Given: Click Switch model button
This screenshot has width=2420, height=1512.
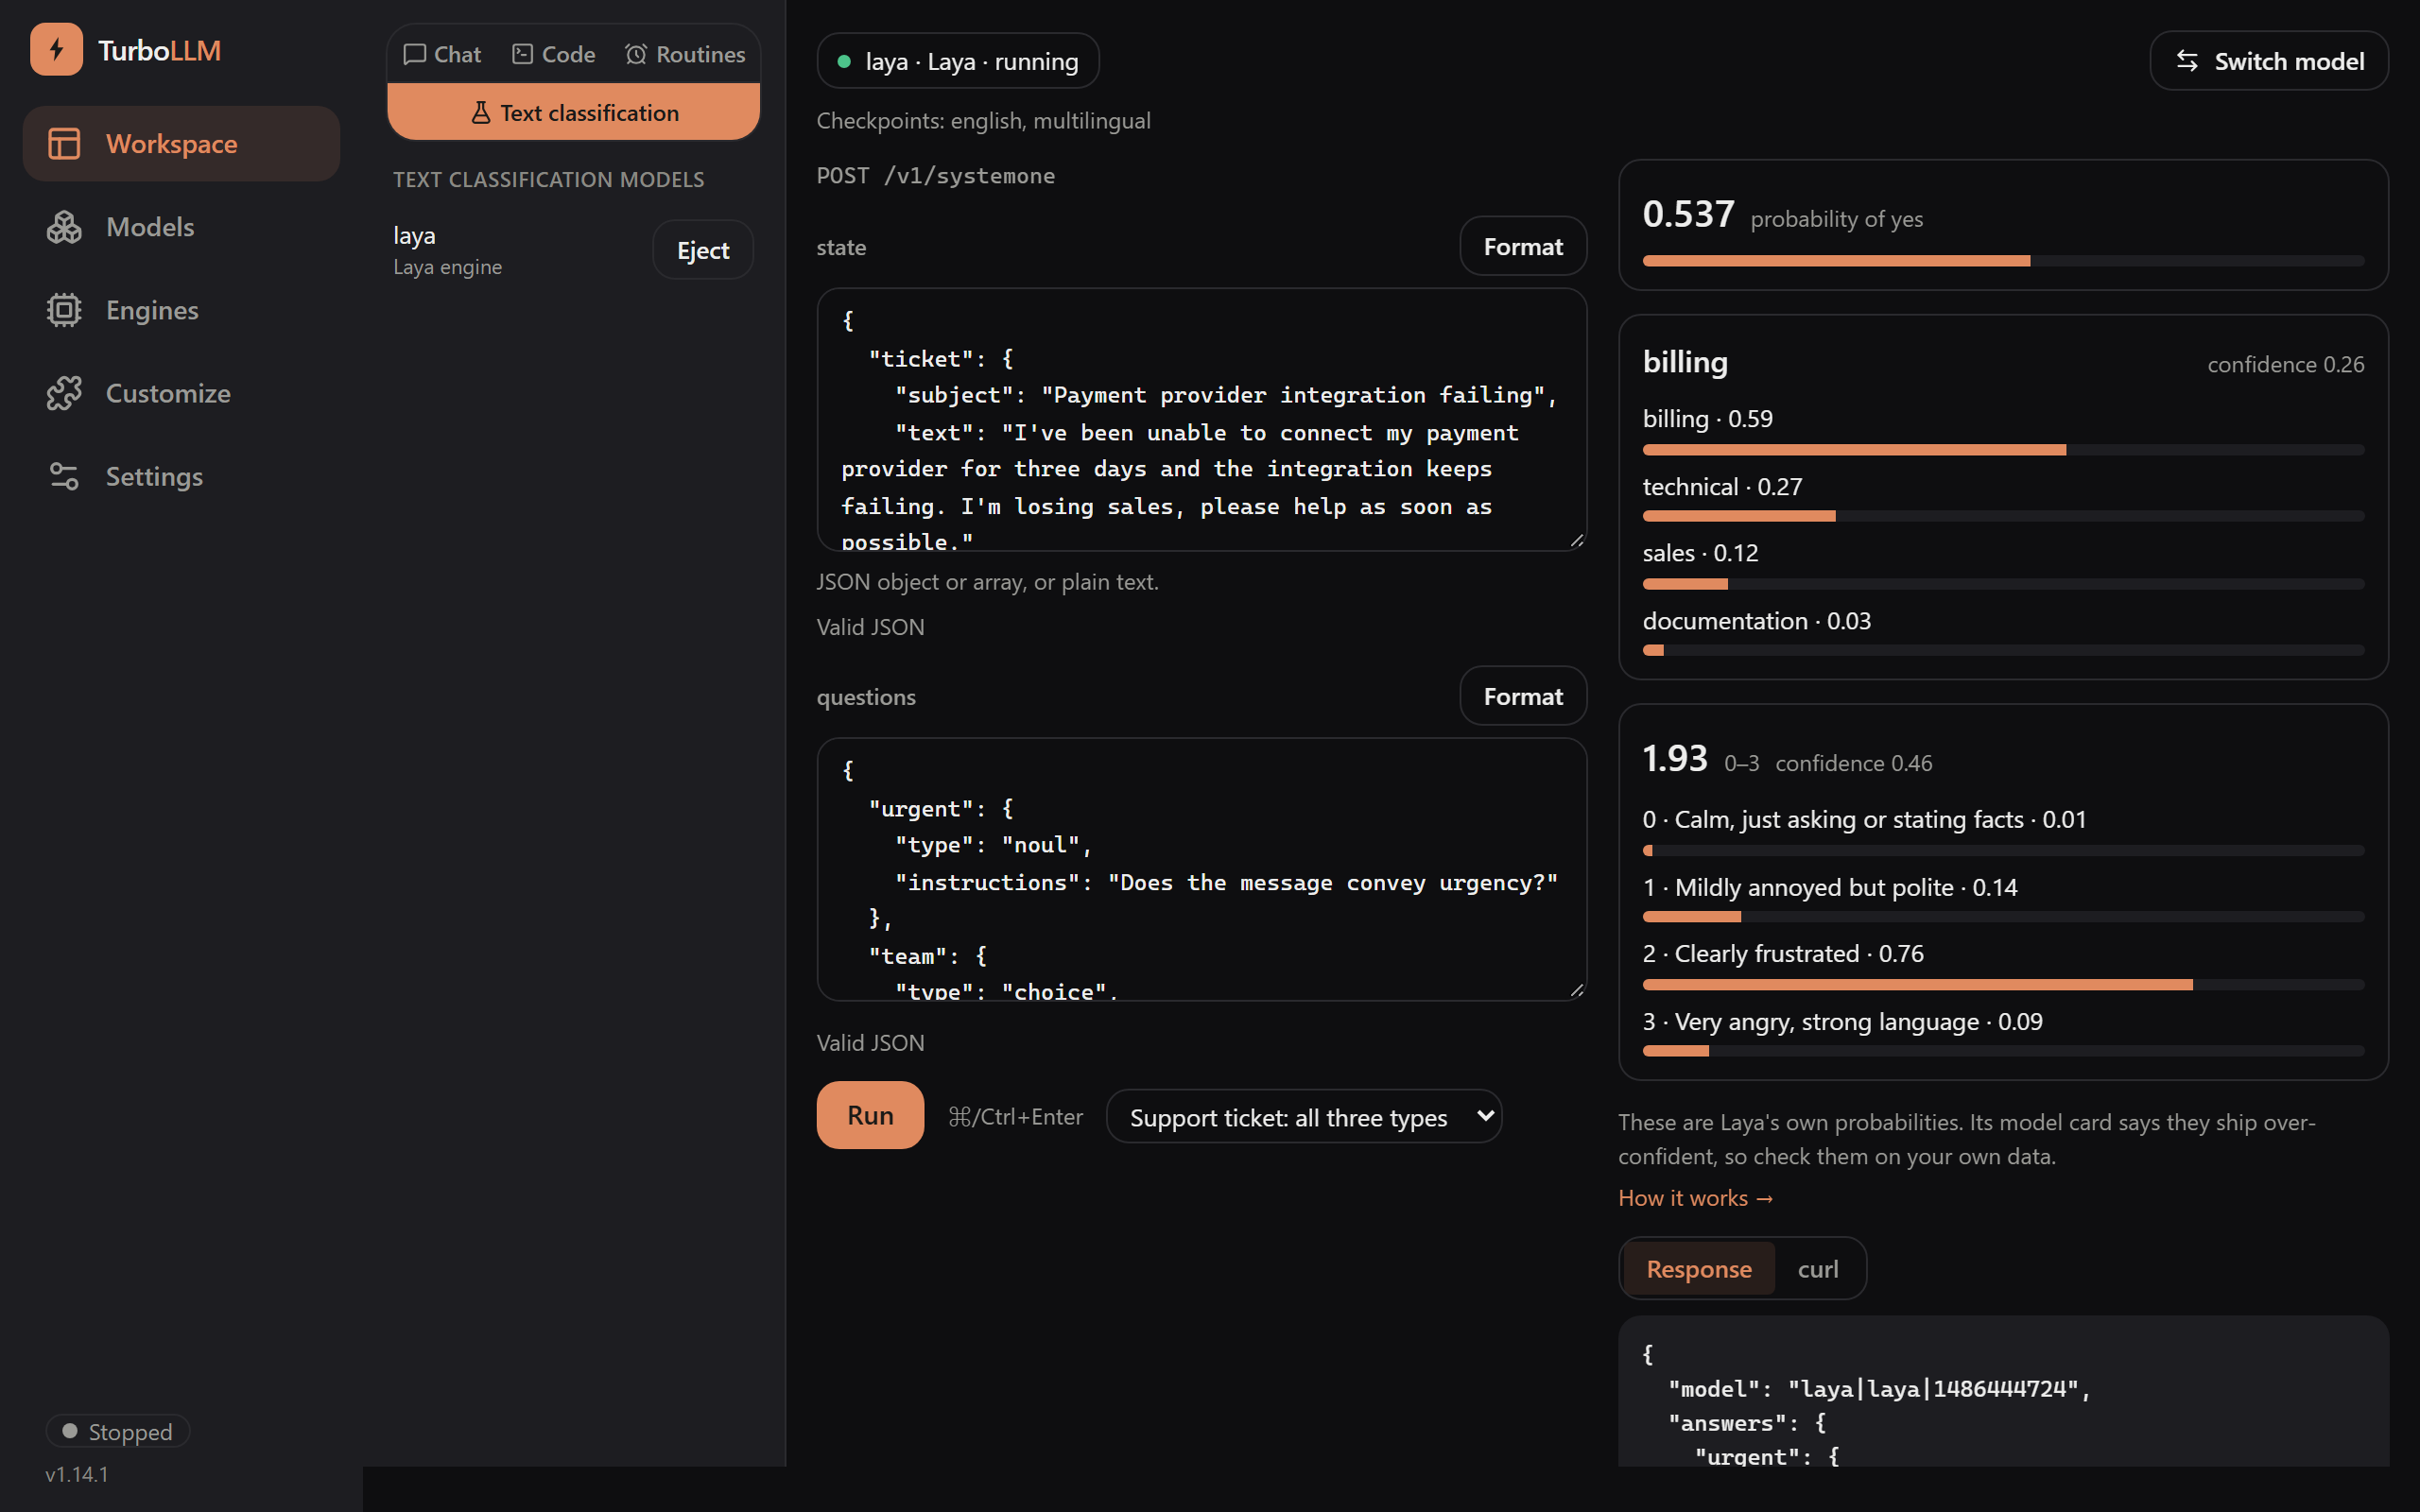Looking at the screenshot, I should click(x=2268, y=61).
